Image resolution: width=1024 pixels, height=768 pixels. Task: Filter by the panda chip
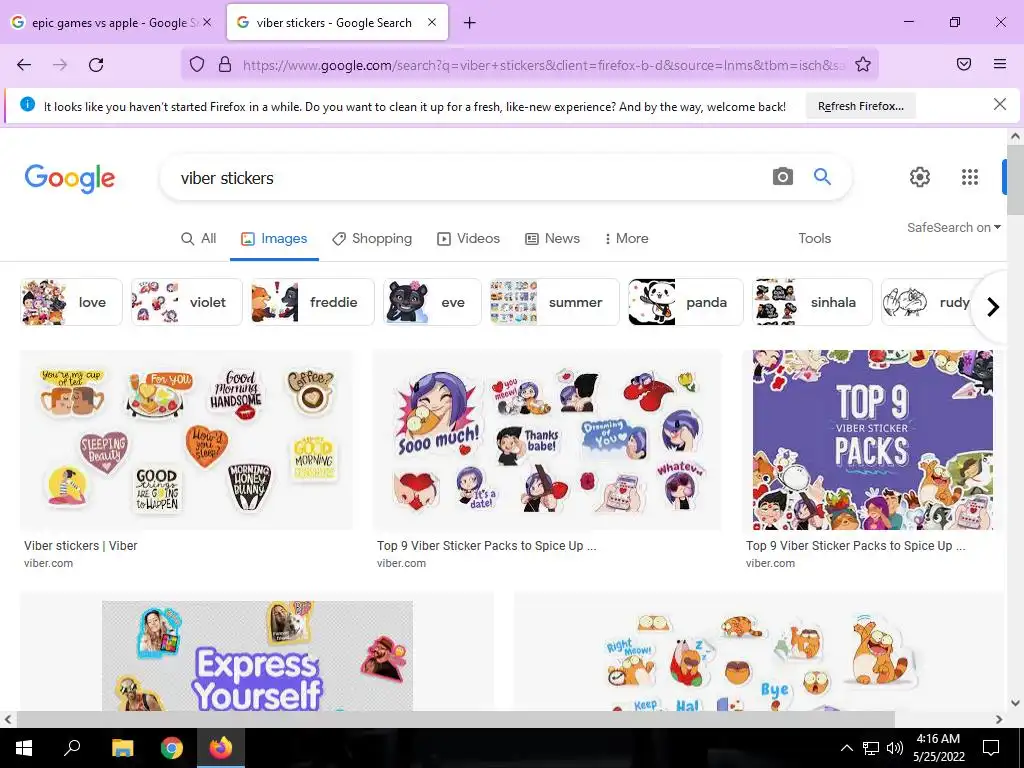(685, 302)
